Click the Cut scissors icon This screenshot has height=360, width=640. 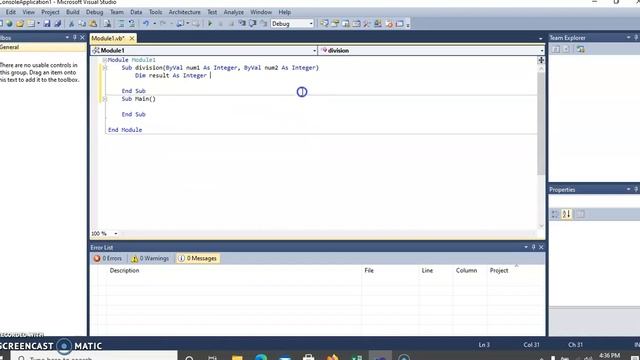coord(71,24)
